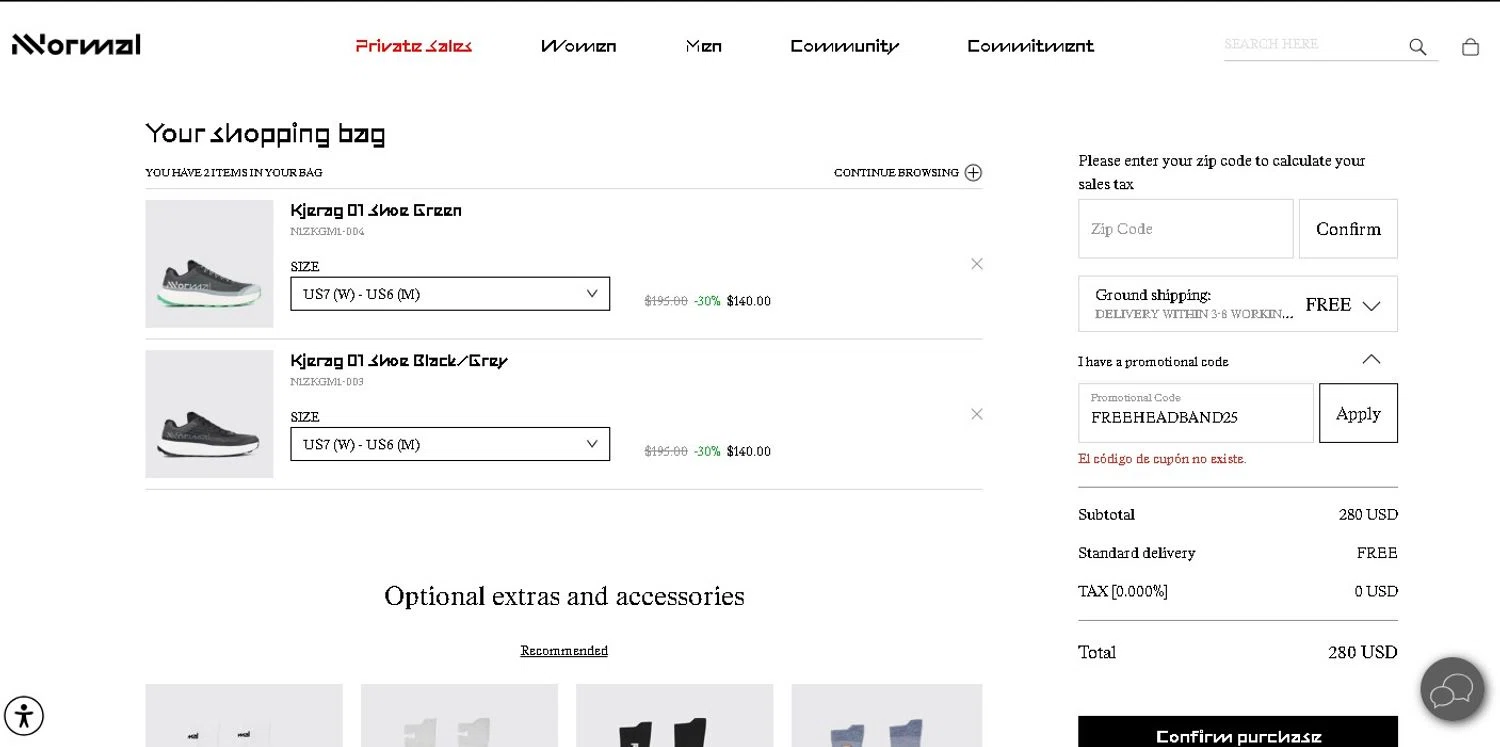Open the Women menu
1500x747 pixels.
578,46
